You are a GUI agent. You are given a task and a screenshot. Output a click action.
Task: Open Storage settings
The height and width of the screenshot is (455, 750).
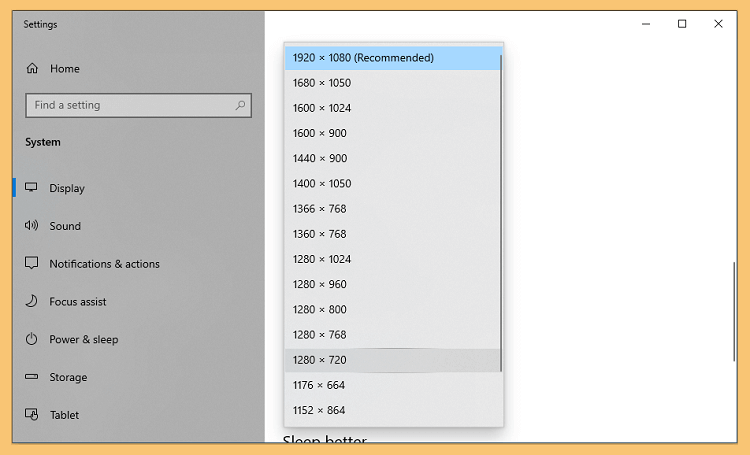point(139,377)
